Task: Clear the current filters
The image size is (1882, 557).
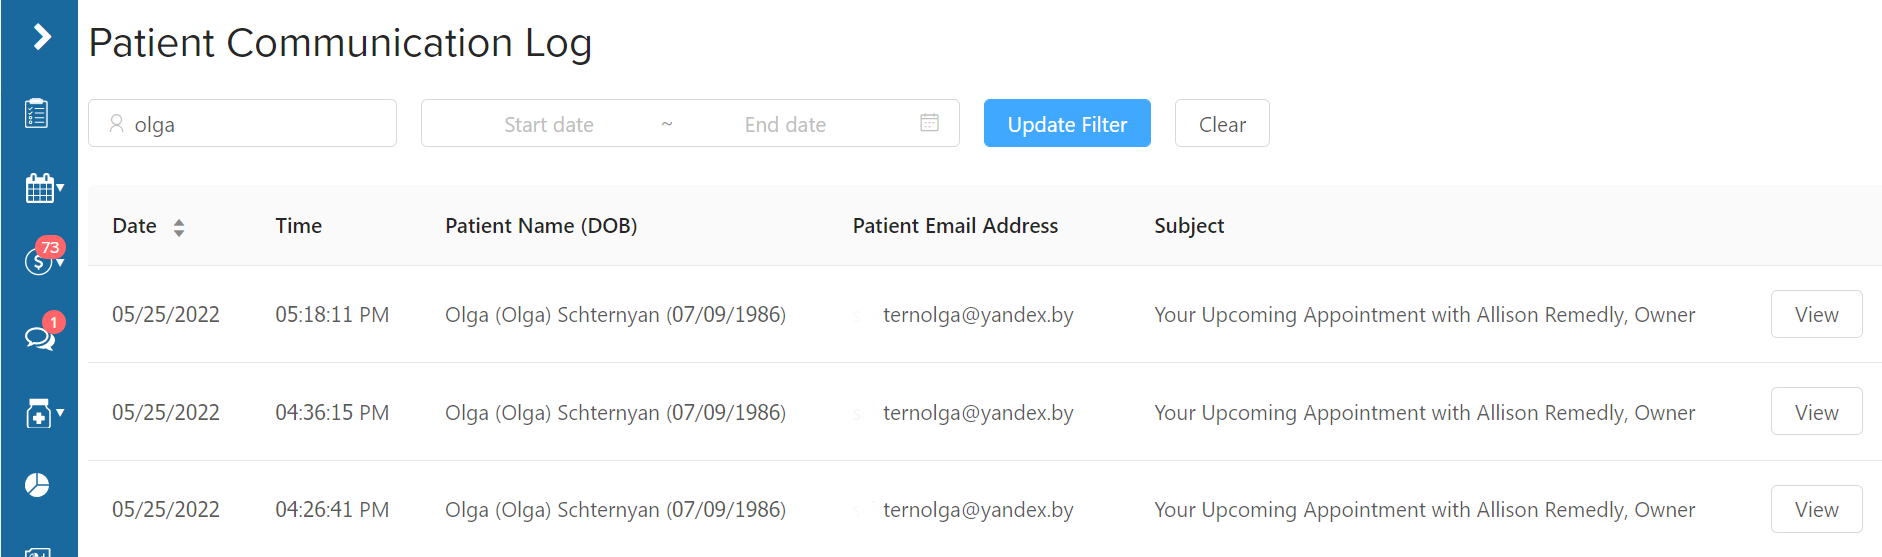Action: coord(1222,123)
